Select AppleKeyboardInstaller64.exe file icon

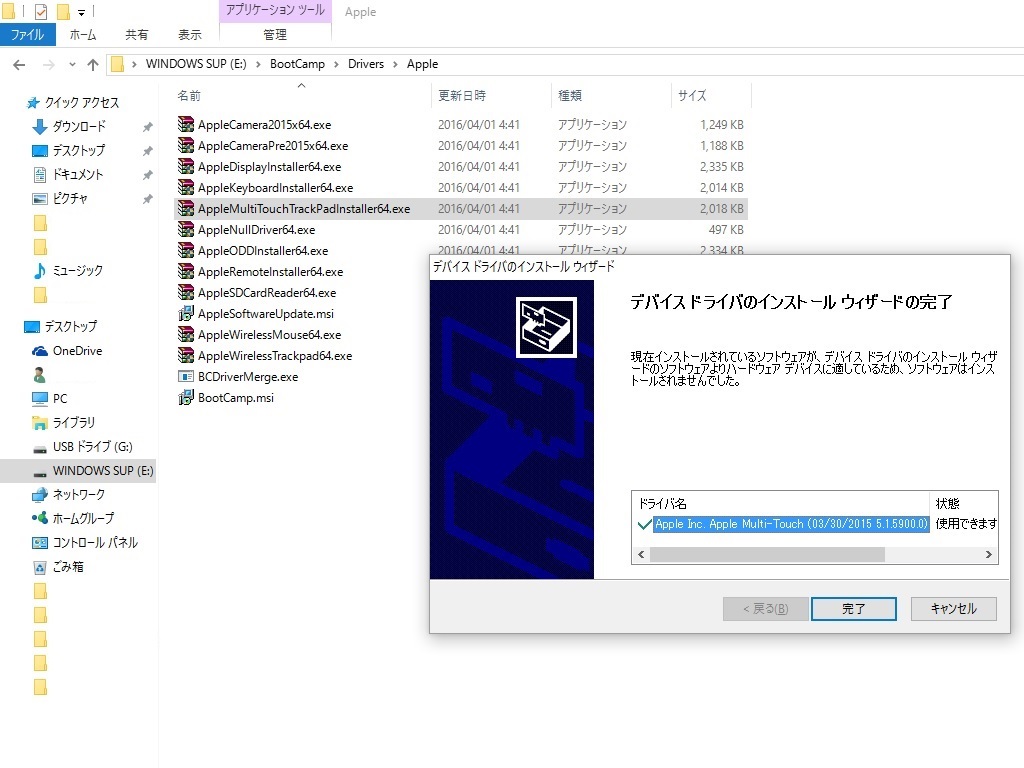[x=186, y=187]
